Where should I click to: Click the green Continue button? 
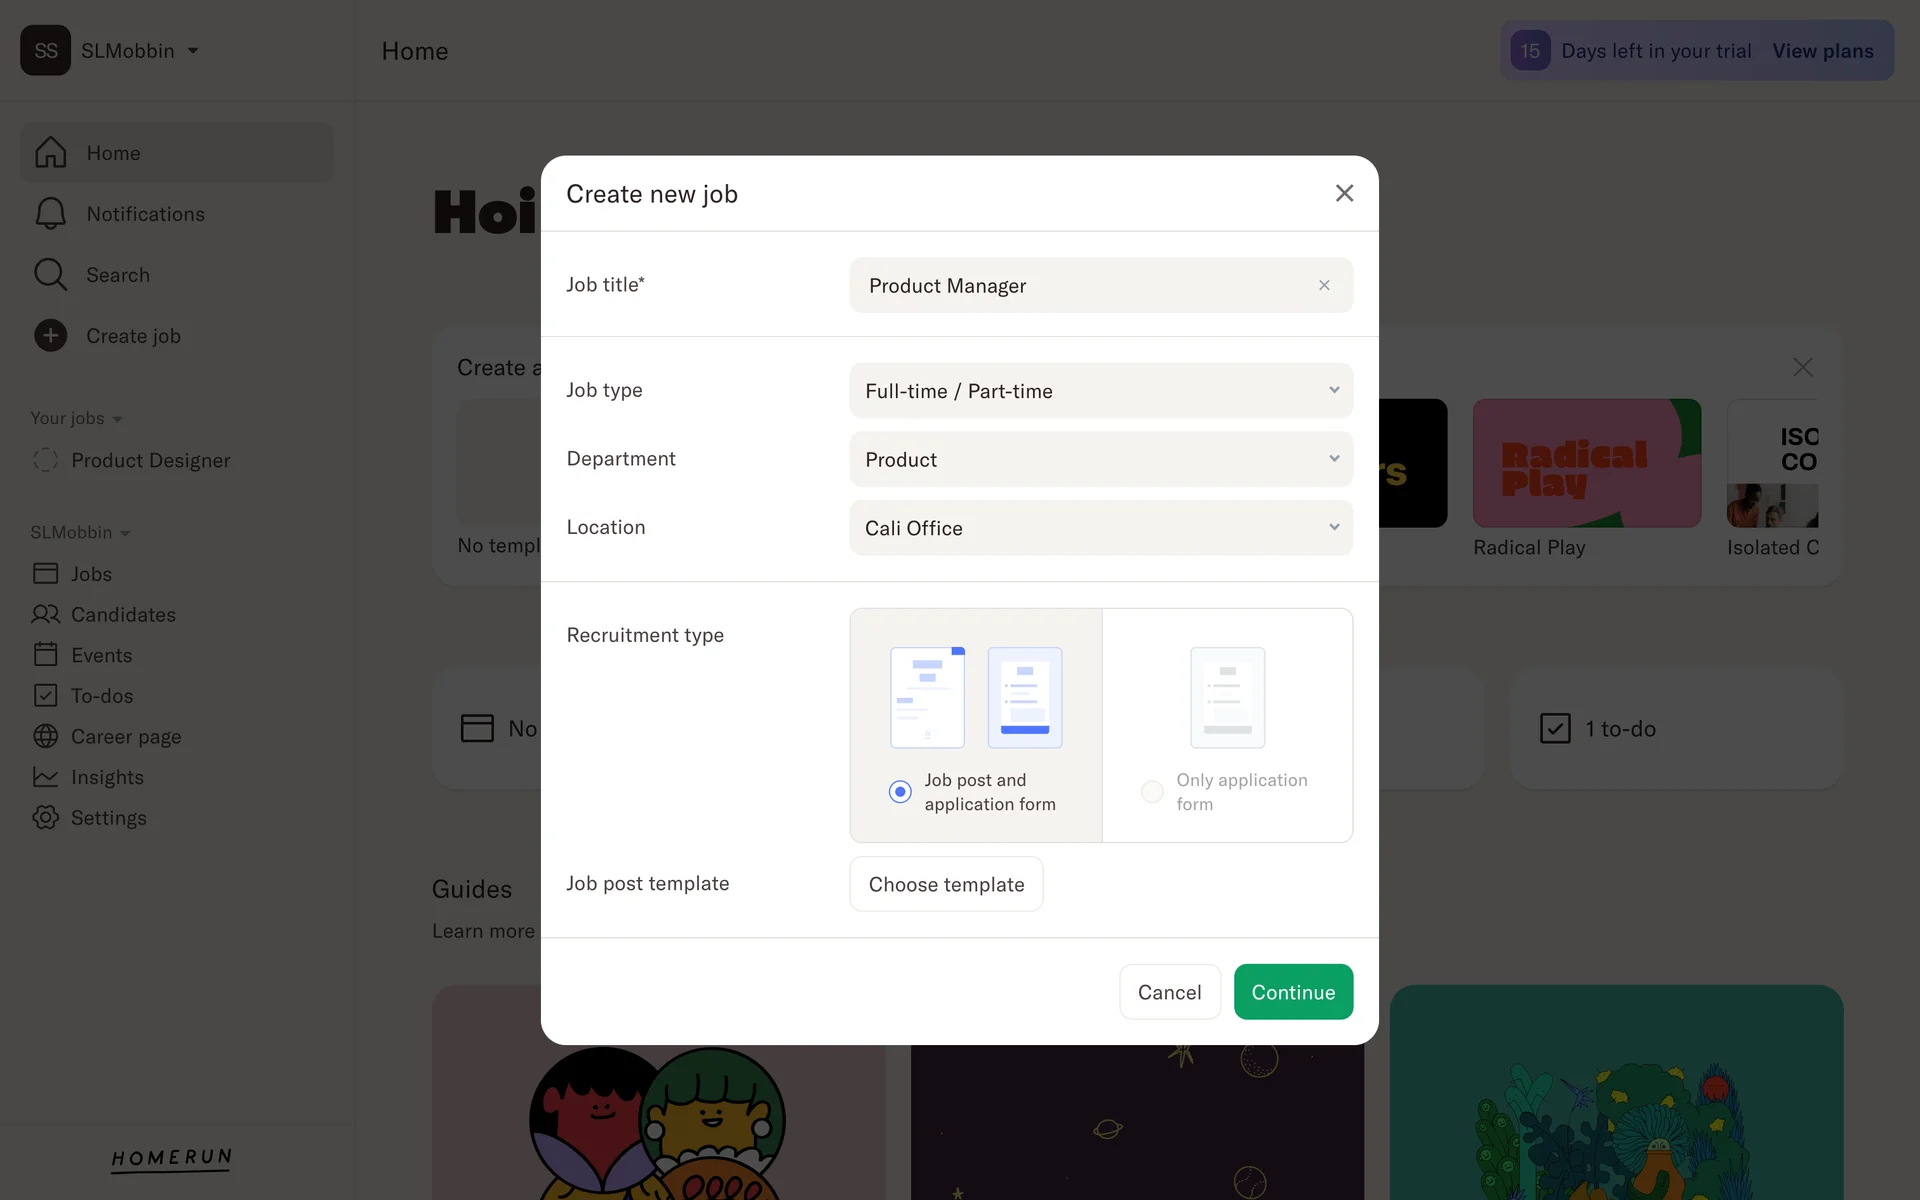pyautogui.click(x=1293, y=992)
